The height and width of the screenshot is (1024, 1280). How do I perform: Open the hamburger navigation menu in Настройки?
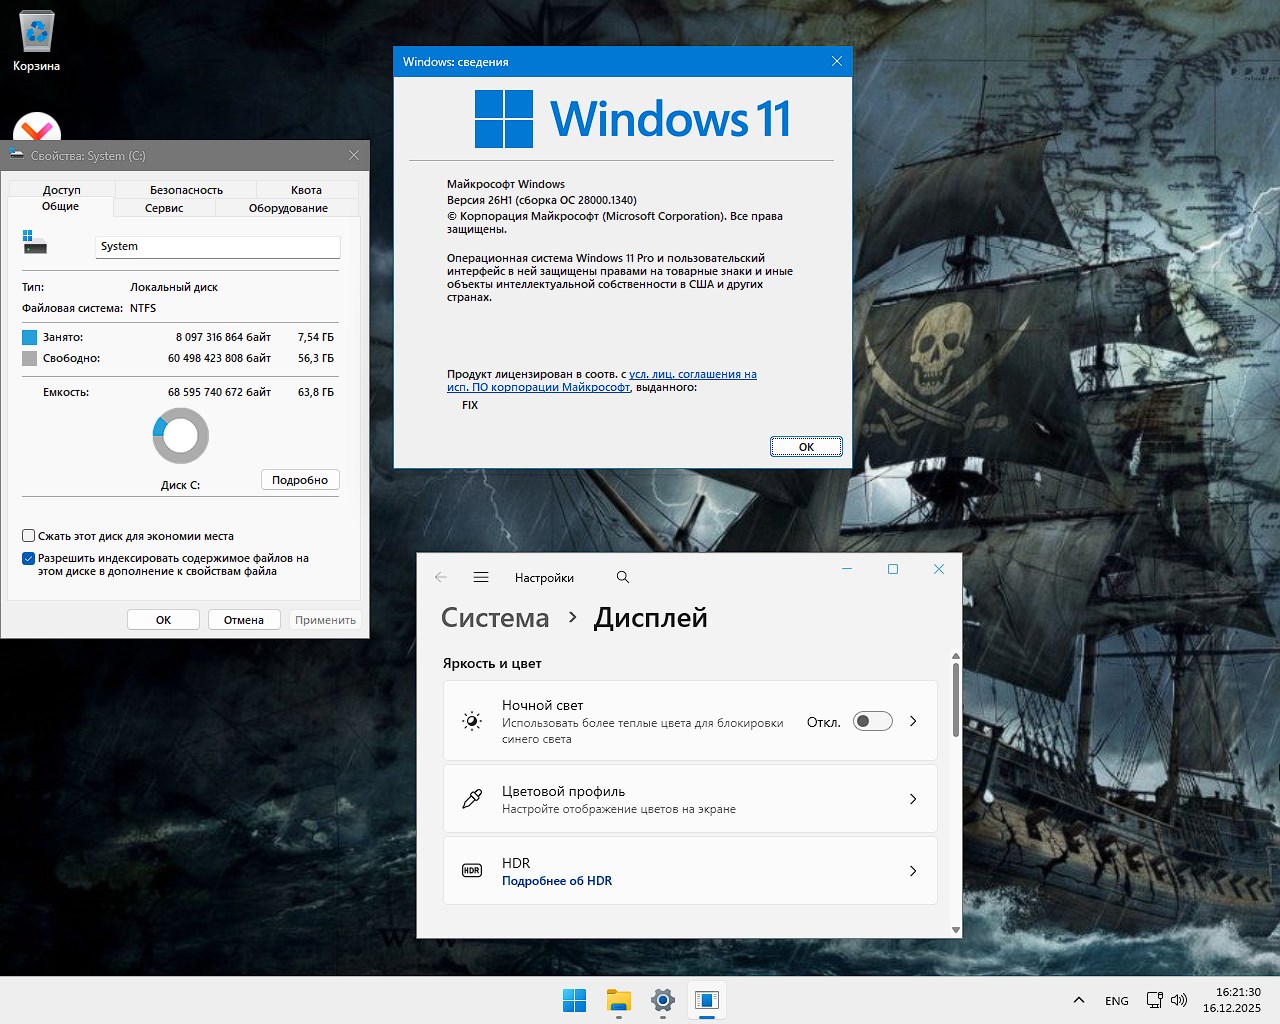[x=481, y=578]
